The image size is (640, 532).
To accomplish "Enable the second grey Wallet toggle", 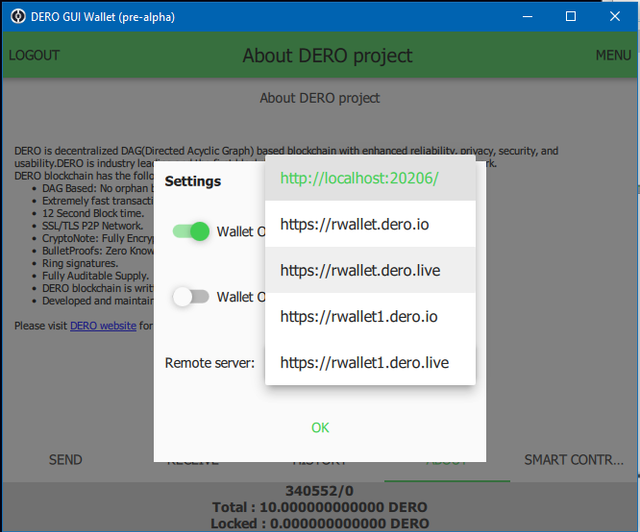I will click(x=191, y=296).
